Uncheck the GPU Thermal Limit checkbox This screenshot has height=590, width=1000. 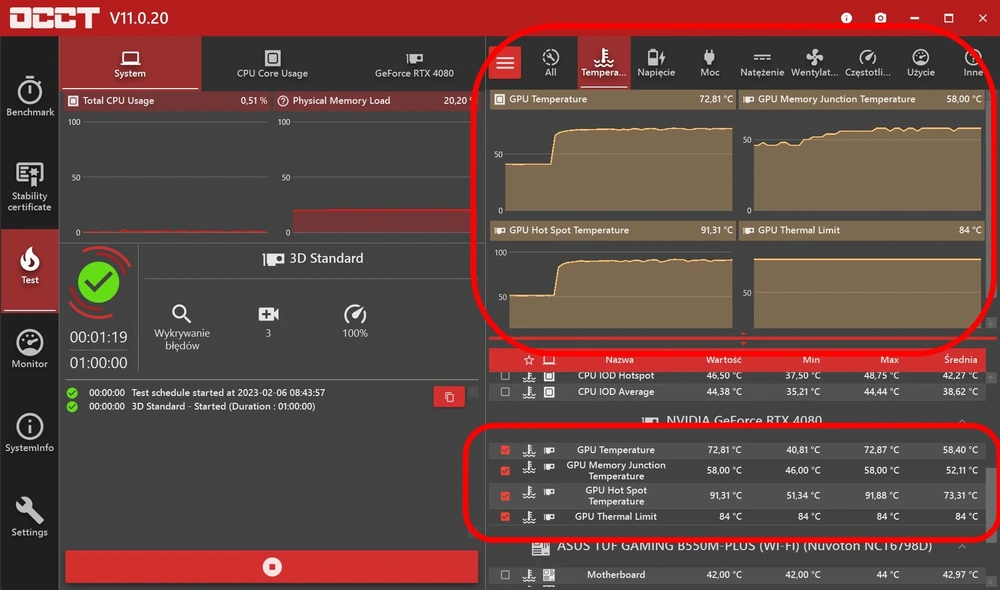tap(505, 517)
